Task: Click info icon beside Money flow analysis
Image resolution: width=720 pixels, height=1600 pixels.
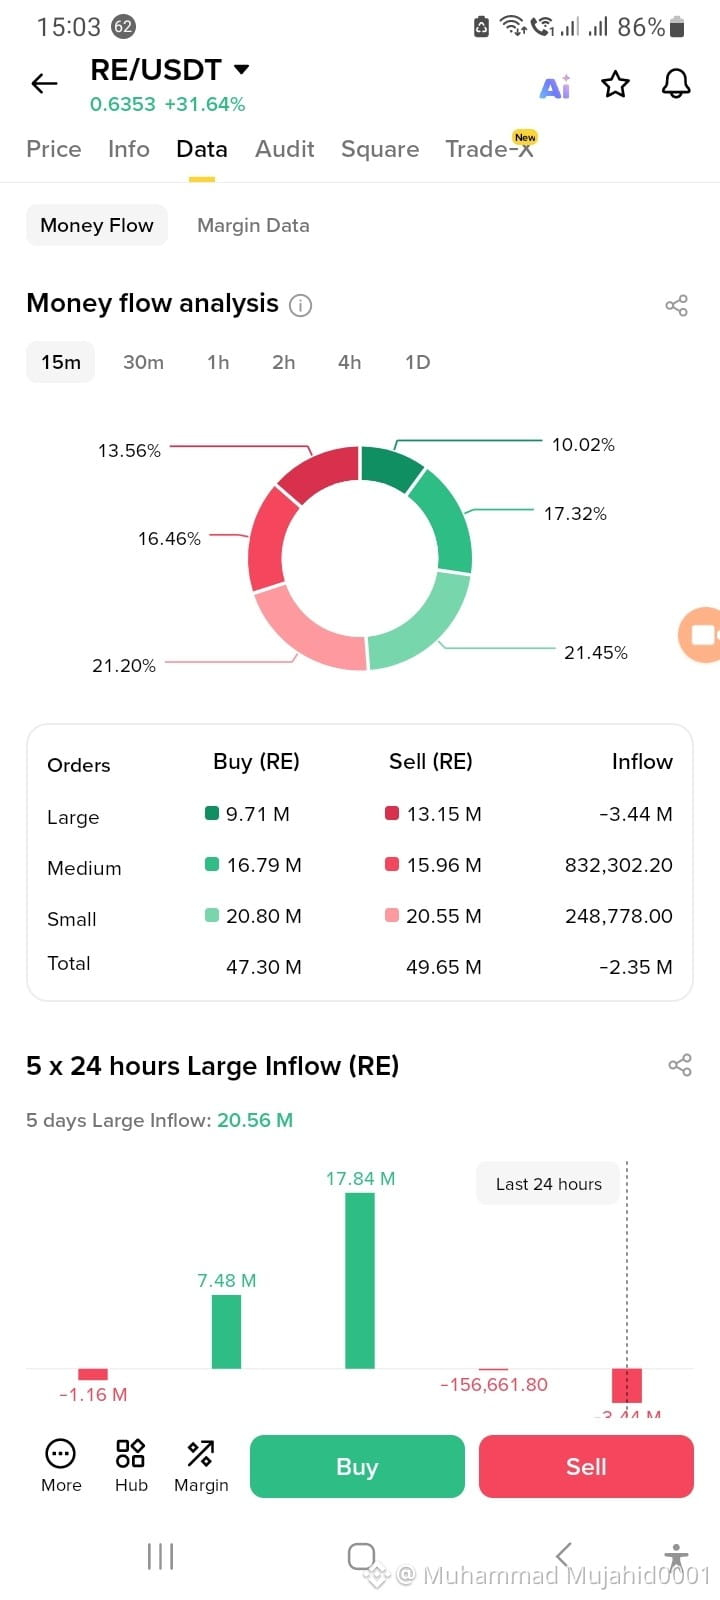Action: (300, 305)
